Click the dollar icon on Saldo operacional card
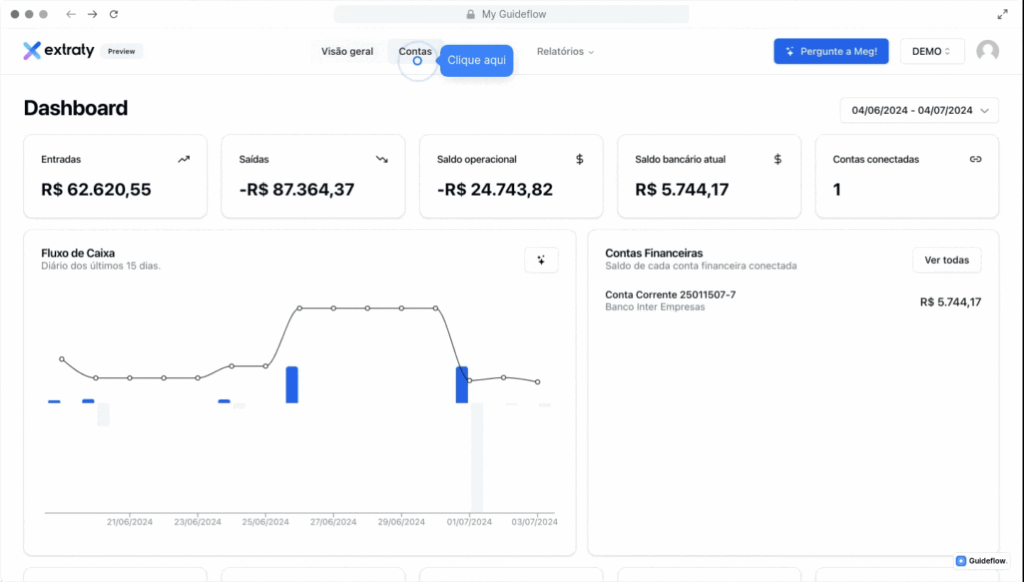The height and width of the screenshot is (582, 1024). (580, 159)
